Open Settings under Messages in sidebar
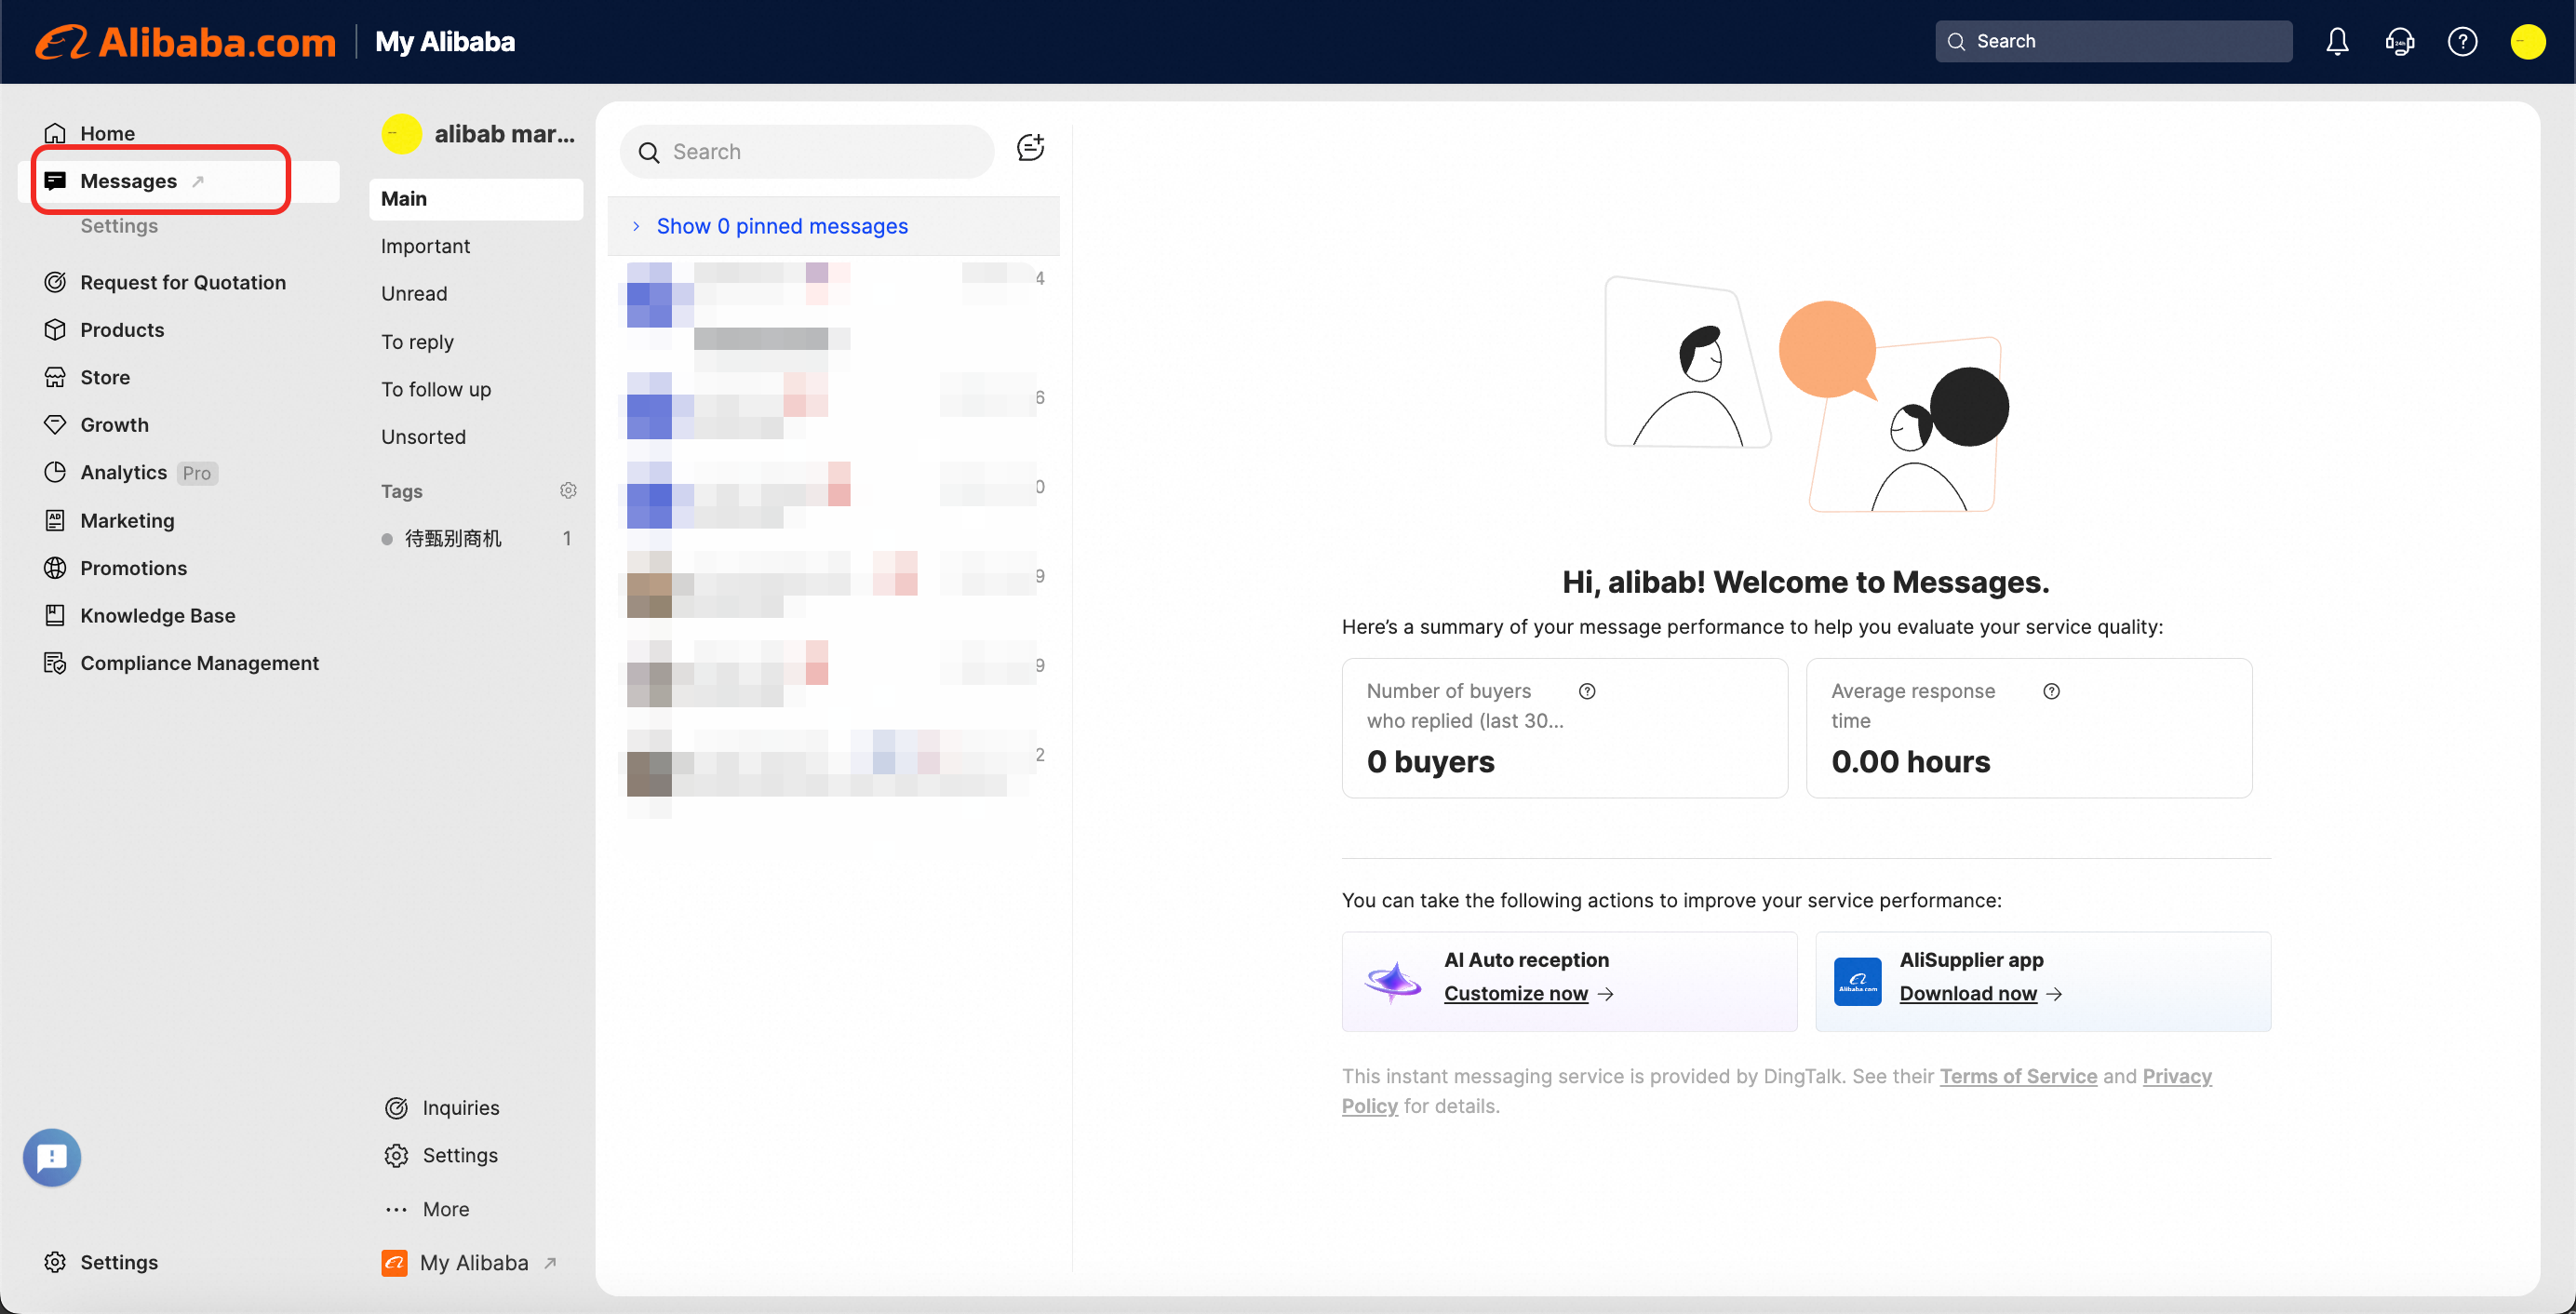Screen dimensions: 2576x1314 tap(119, 226)
